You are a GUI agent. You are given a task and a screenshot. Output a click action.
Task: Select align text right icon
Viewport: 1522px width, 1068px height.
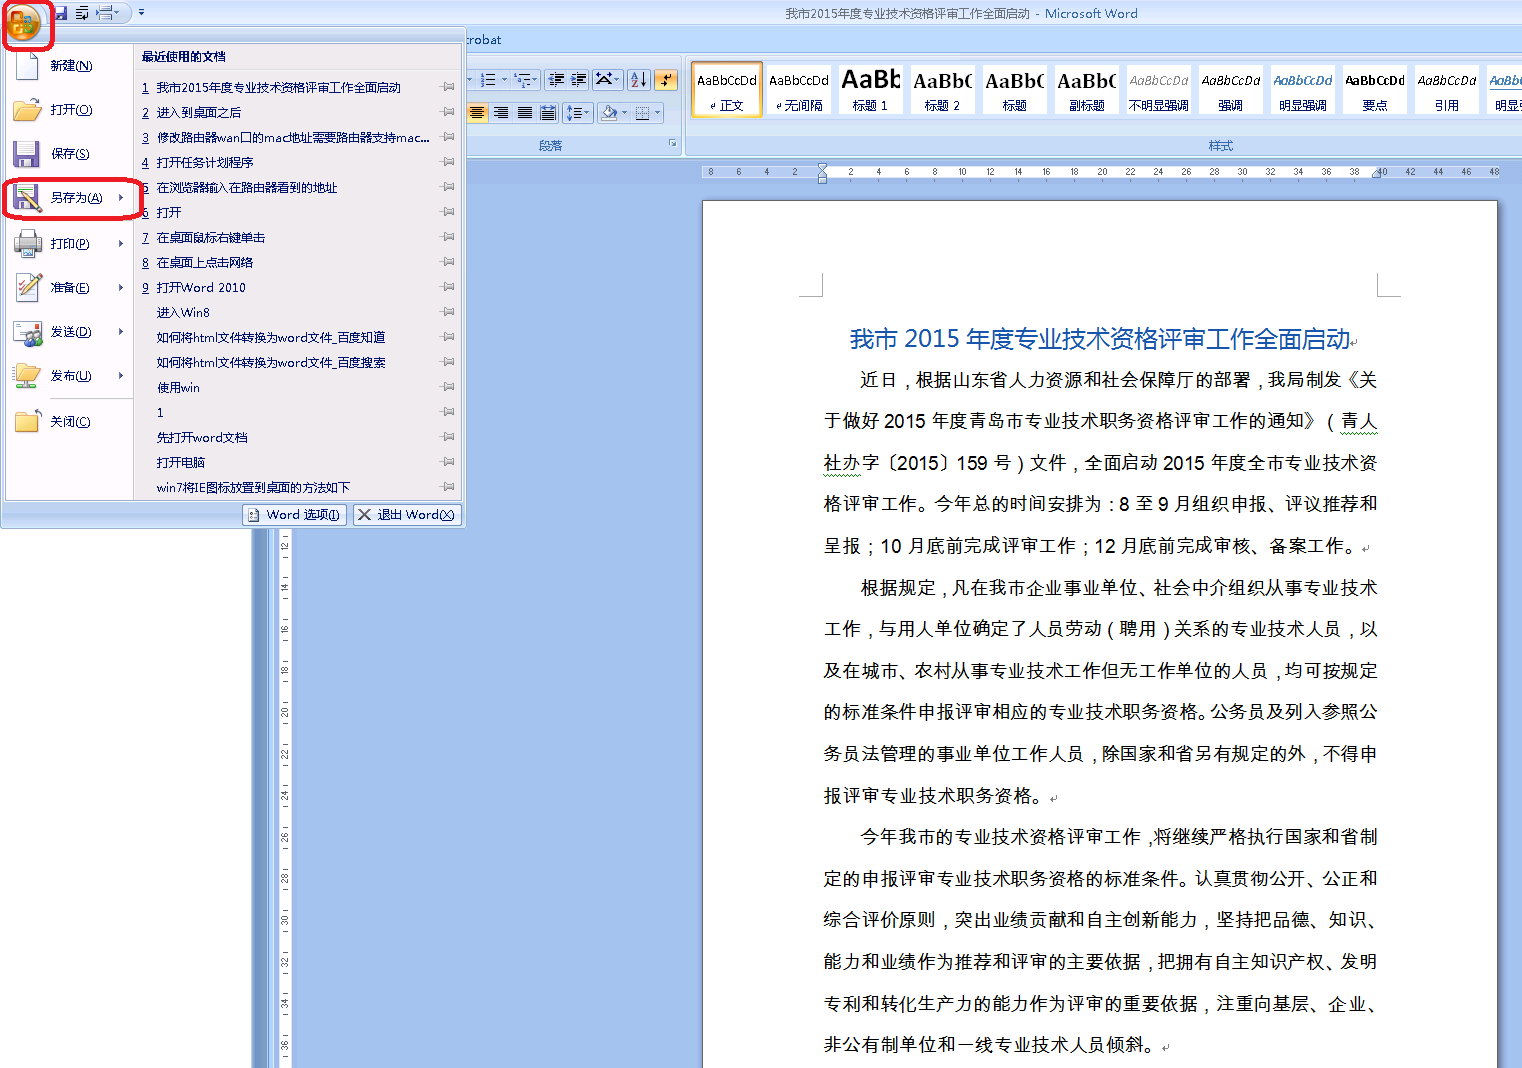click(x=501, y=113)
